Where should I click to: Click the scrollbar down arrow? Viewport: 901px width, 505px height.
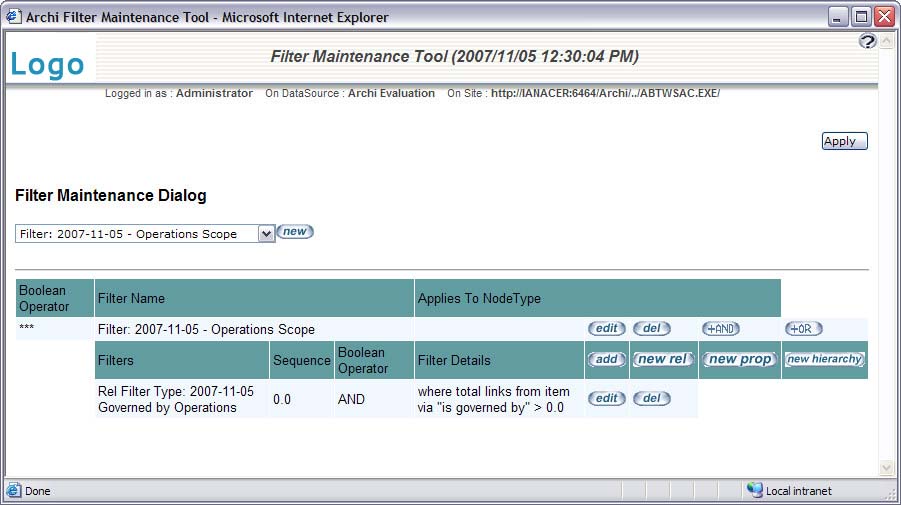[885, 468]
